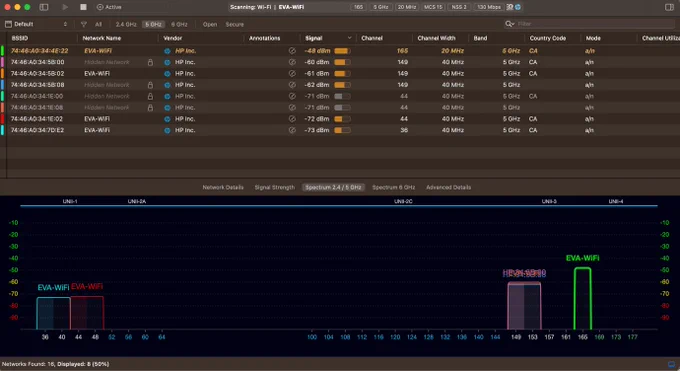Toggle the left sidebar panel icon
680x371 pixels.
point(44,7)
